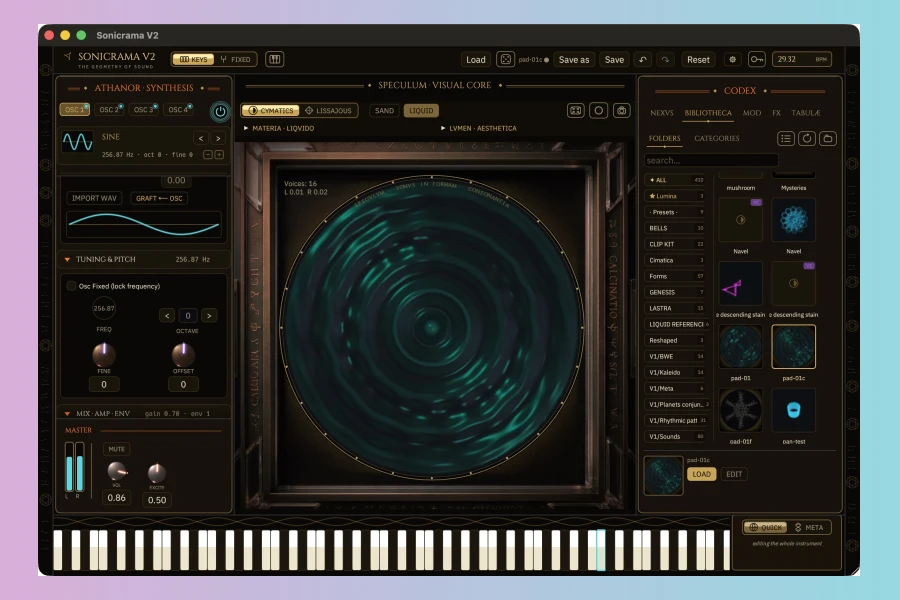Expand the LVMEN · AESTHETICA section
This screenshot has height=600, width=900.
coord(479,128)
